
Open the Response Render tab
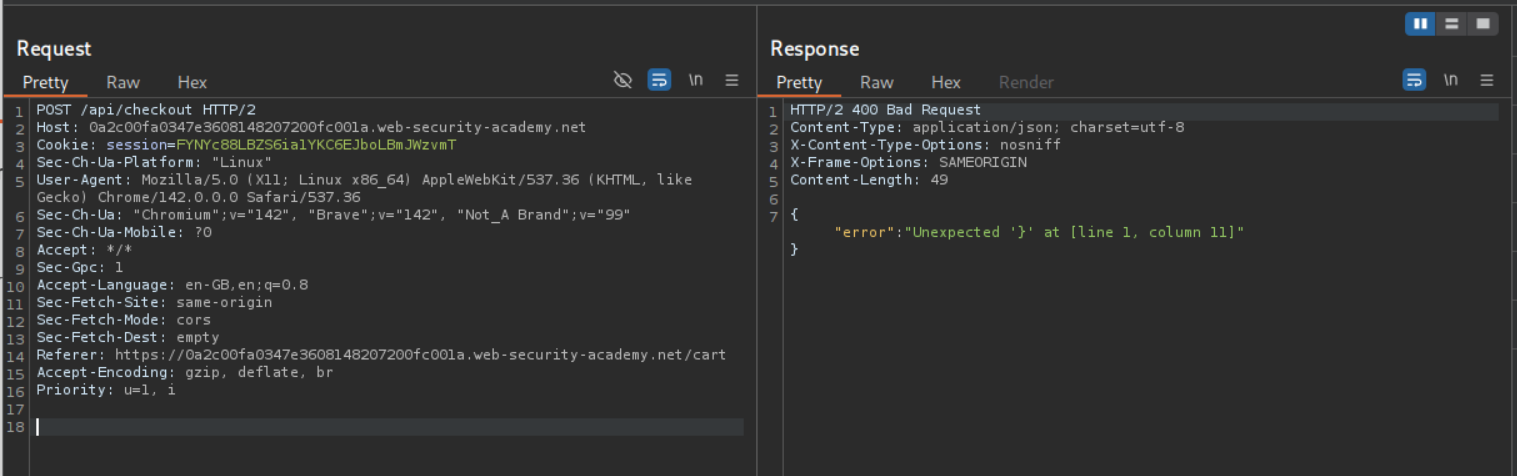1026,83
